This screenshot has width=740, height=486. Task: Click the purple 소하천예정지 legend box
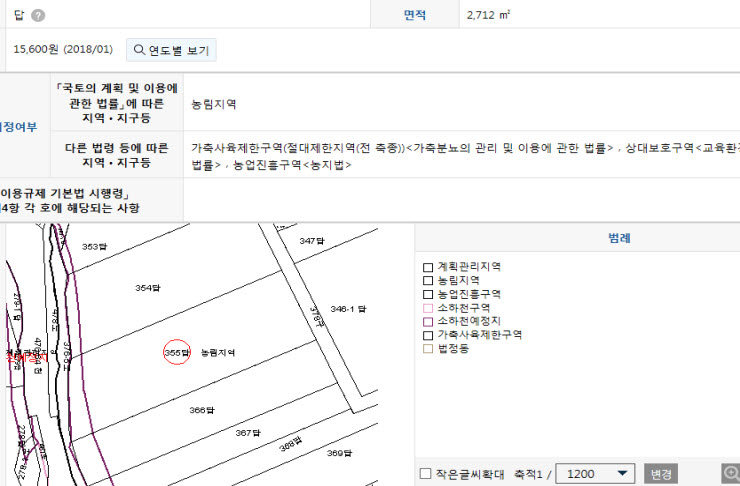coord(428,321)
